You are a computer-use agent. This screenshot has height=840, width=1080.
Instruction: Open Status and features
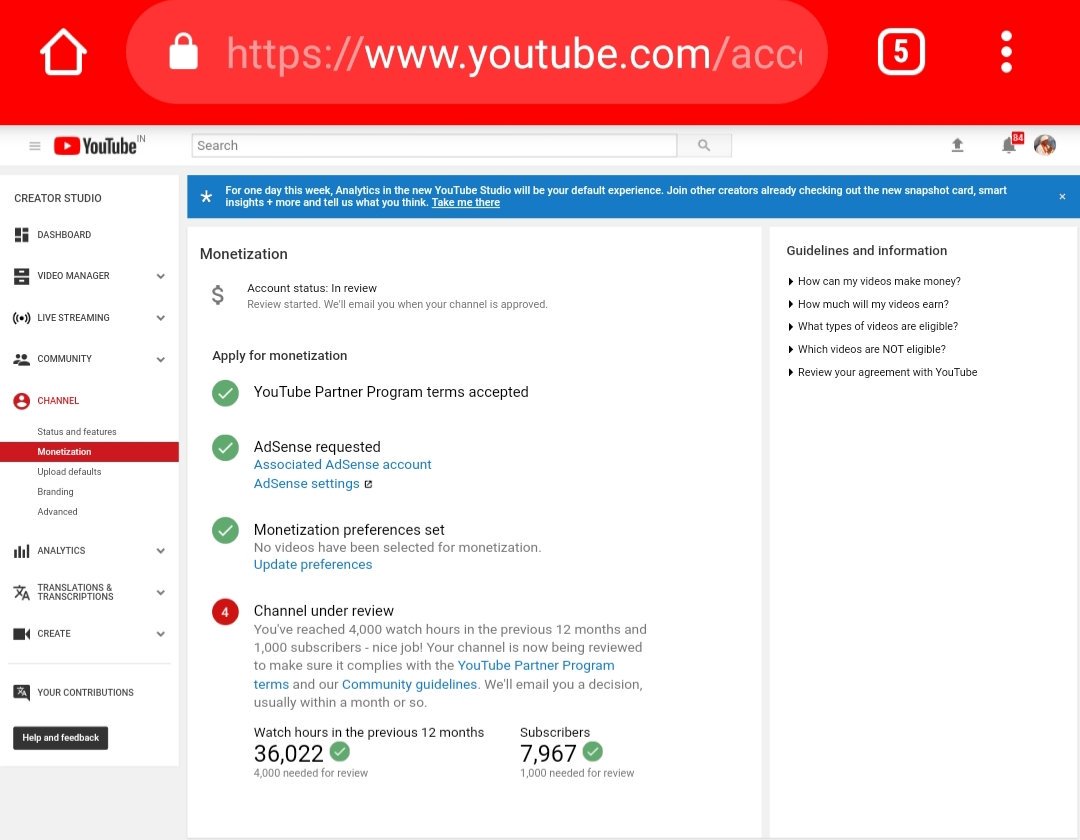(x=76, y=432)
